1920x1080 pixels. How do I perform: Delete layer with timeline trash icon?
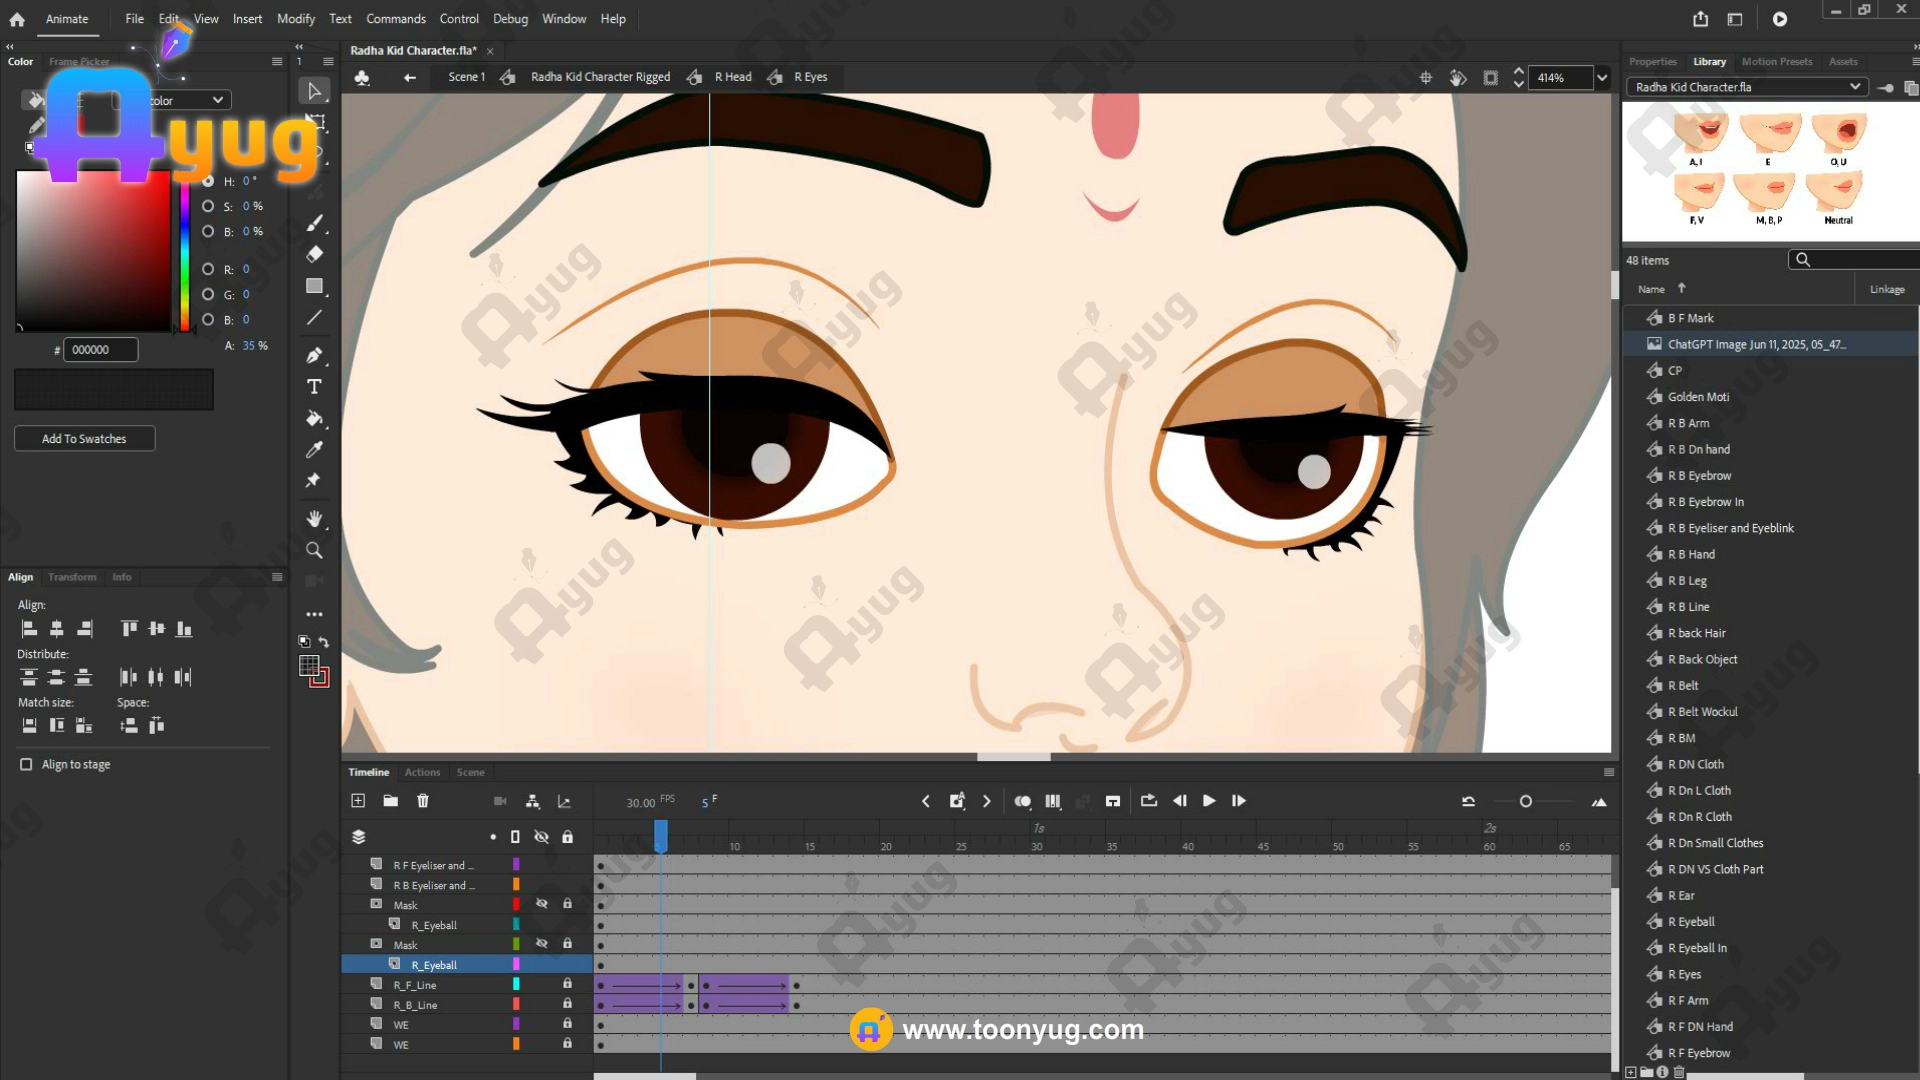(423, 801)
